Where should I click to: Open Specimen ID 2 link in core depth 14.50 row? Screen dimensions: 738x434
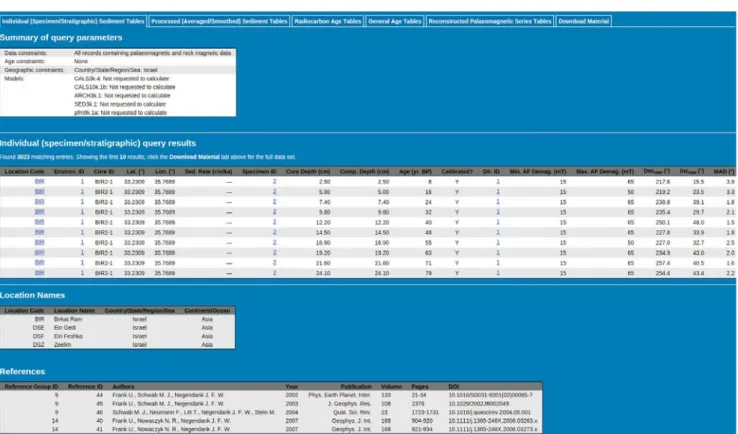point(274,232)
